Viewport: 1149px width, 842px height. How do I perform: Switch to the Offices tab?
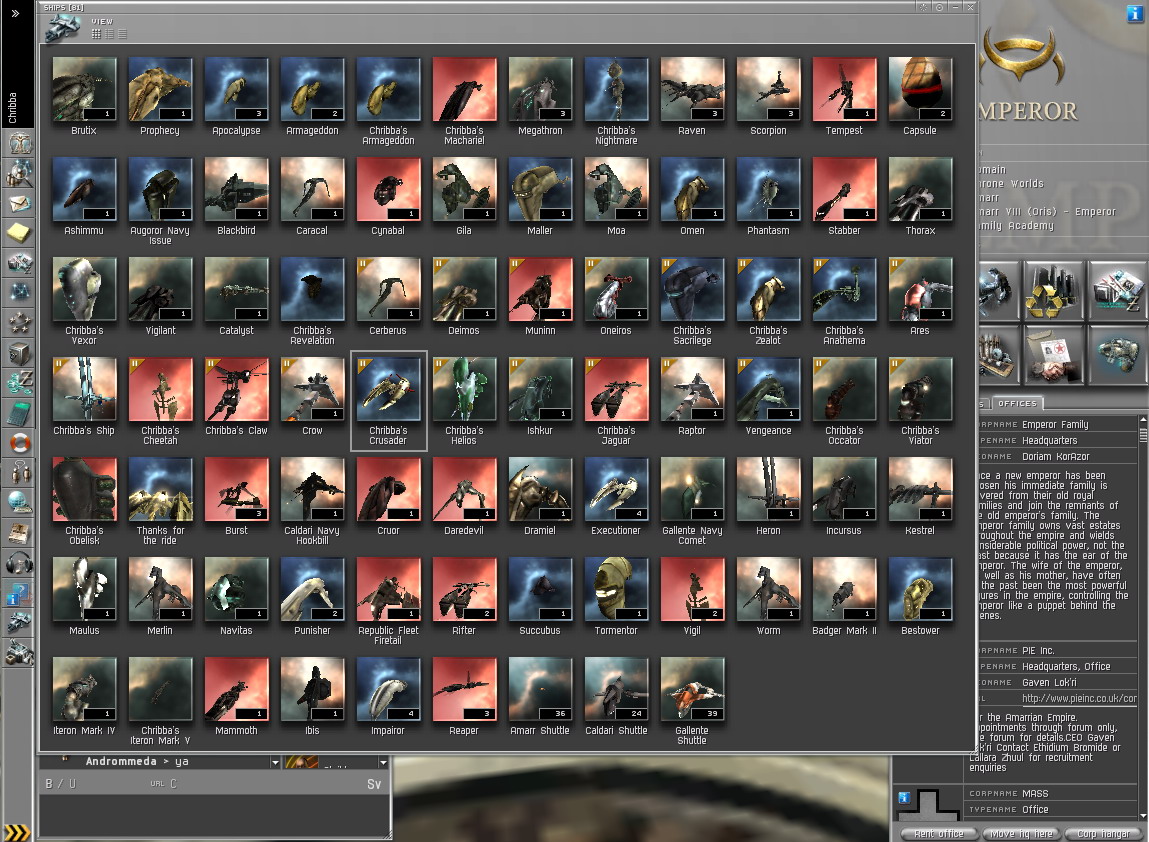point(1017,403)
